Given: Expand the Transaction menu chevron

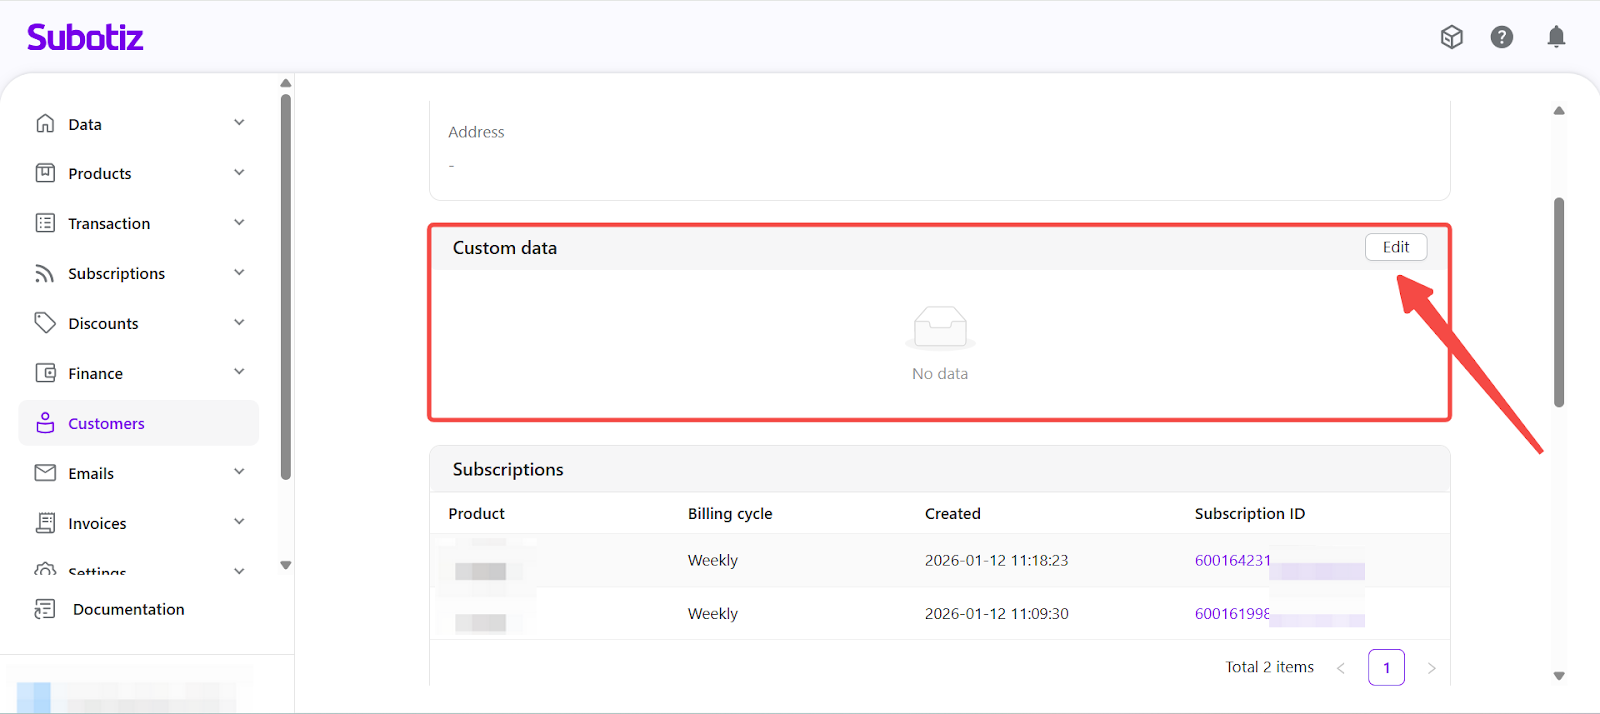Looking at the screenshot, I should point(239,223).
